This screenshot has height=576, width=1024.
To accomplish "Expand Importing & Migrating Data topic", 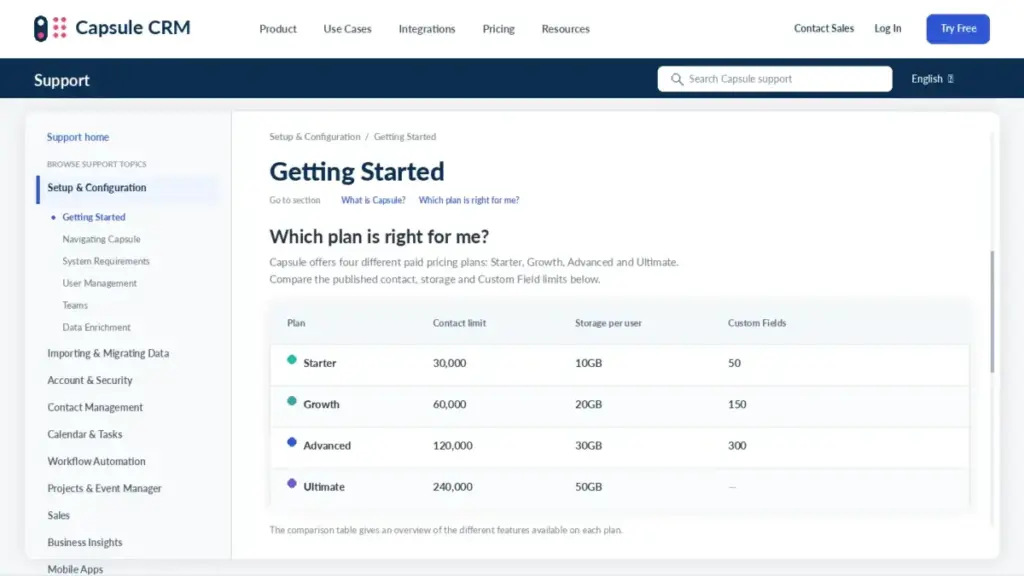I will tap(108, 353).
